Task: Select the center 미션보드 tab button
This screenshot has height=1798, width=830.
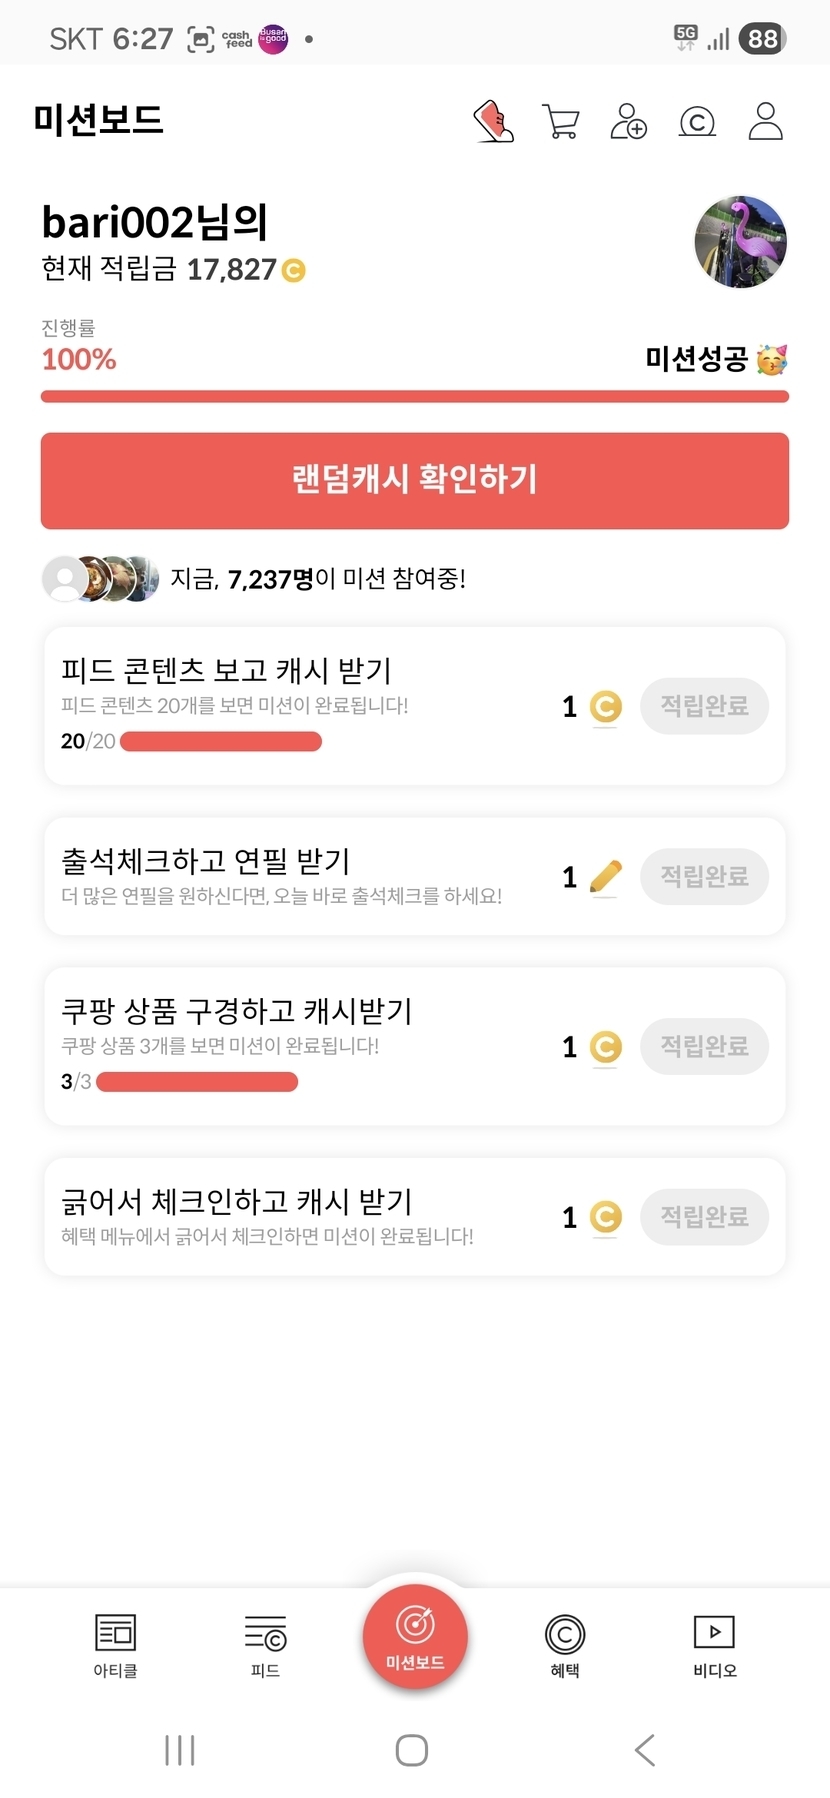Action: 415,1637
